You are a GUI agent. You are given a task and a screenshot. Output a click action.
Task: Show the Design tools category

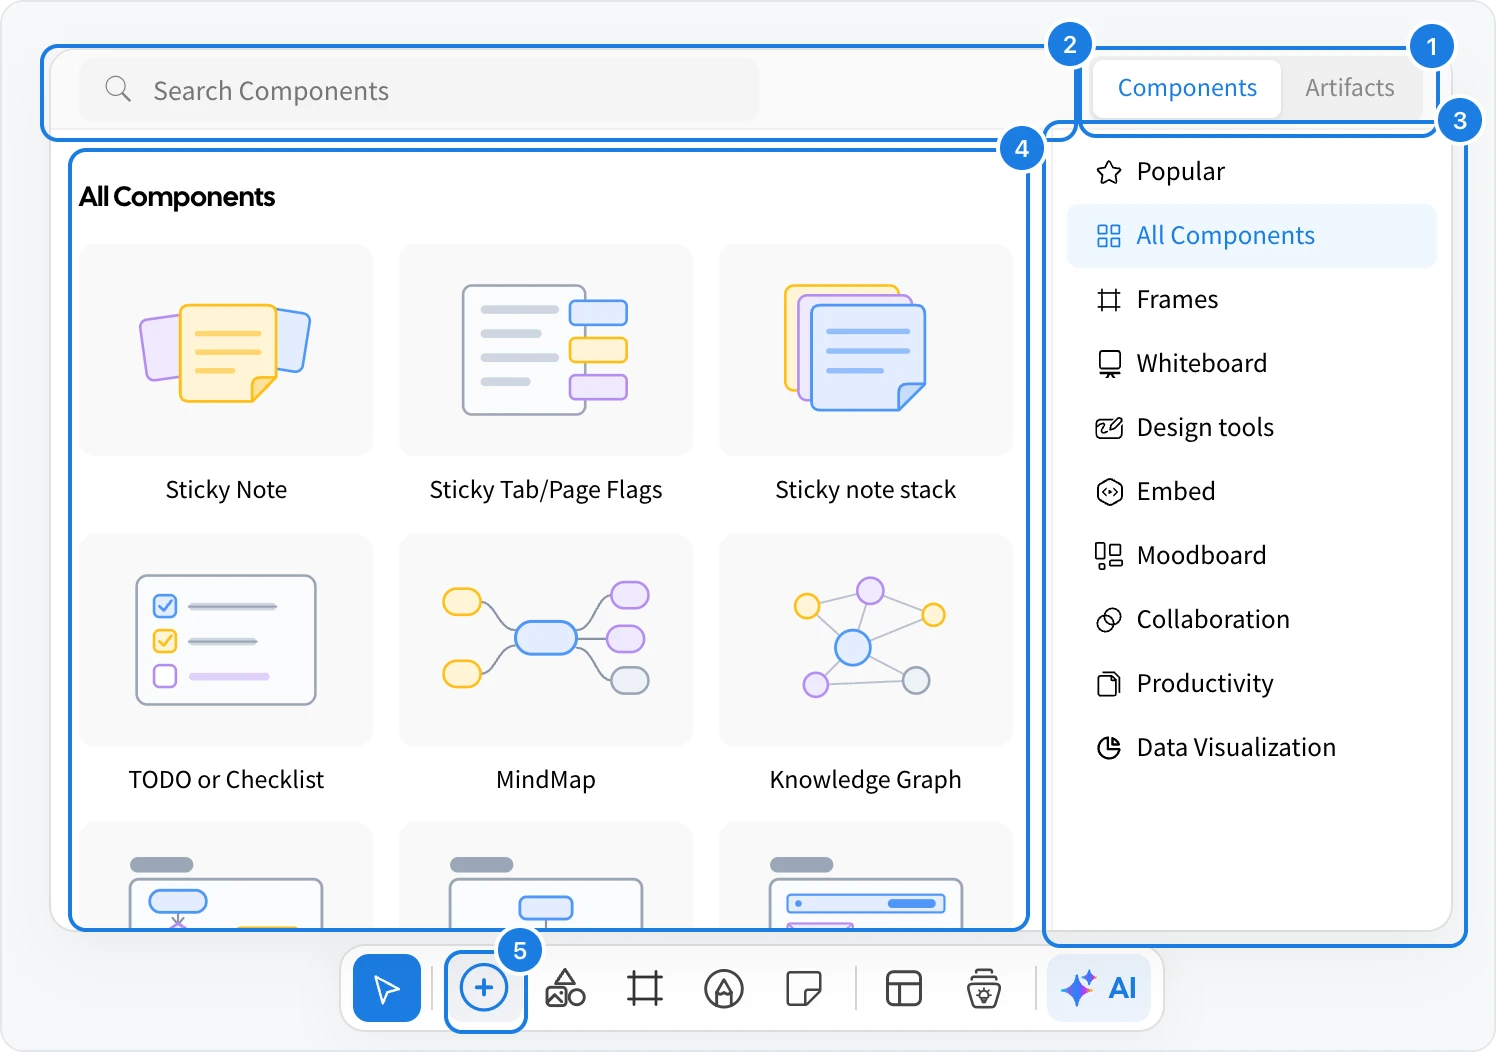pos(1252,428)
